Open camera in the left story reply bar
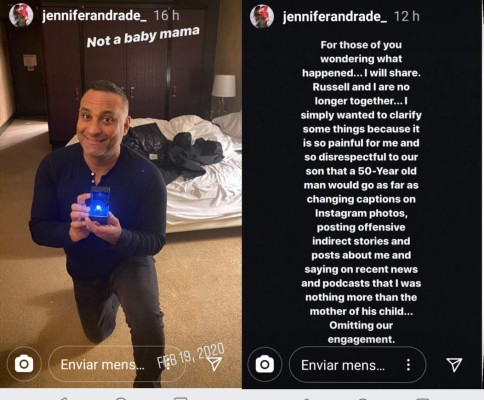 [x=24, y=364]
